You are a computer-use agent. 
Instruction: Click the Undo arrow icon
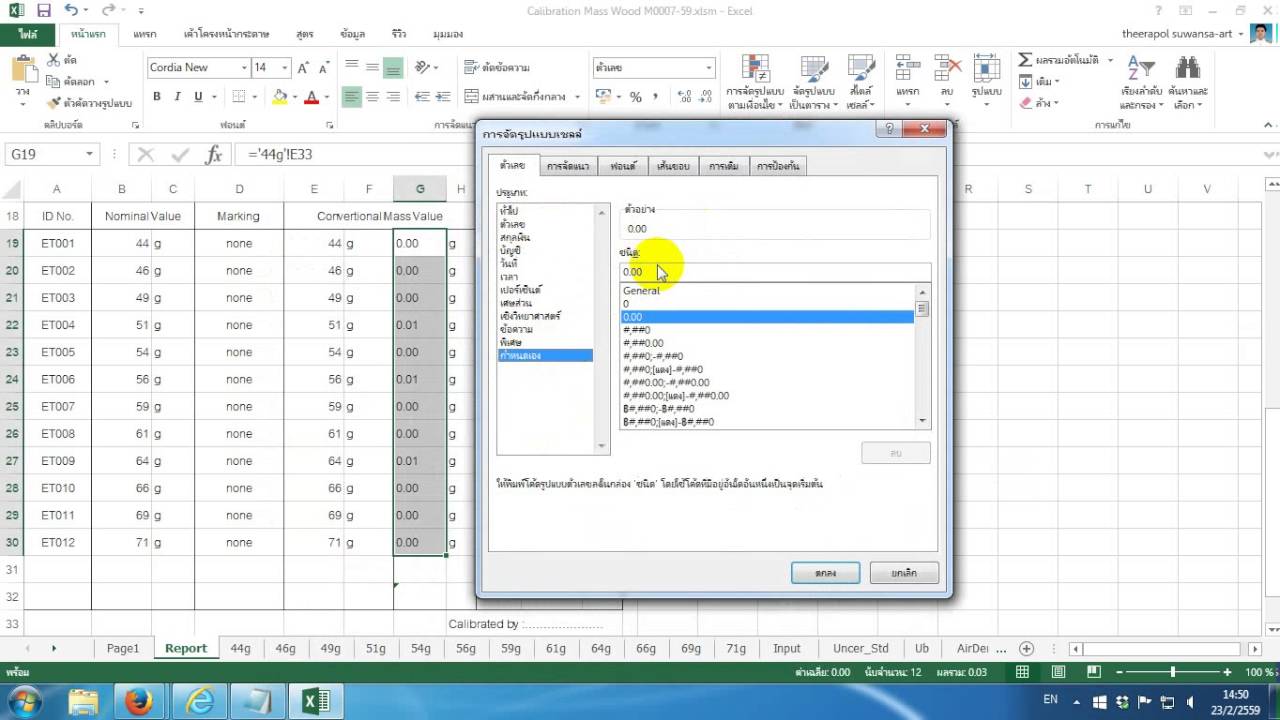tap(71, 10)
